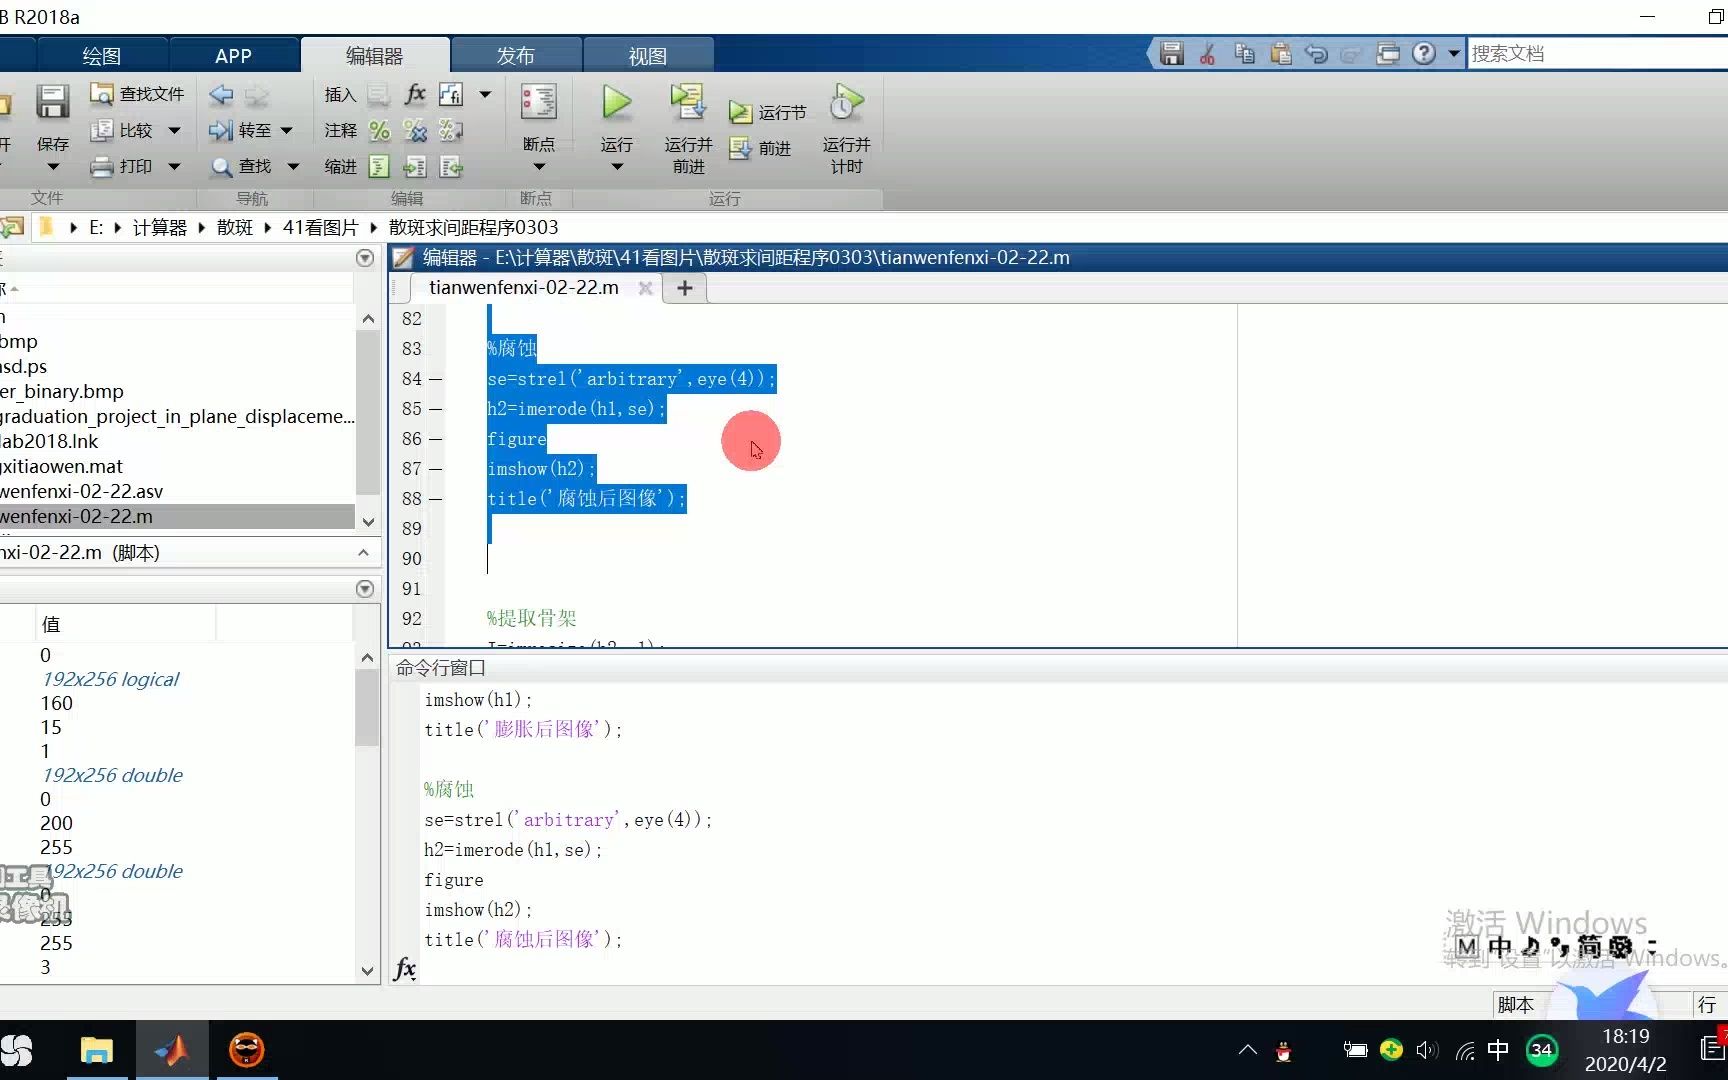Click the navigate back arrow icon
Image resolution: width=1728 pixels, height=1080 pixels.
click(221, 94)
